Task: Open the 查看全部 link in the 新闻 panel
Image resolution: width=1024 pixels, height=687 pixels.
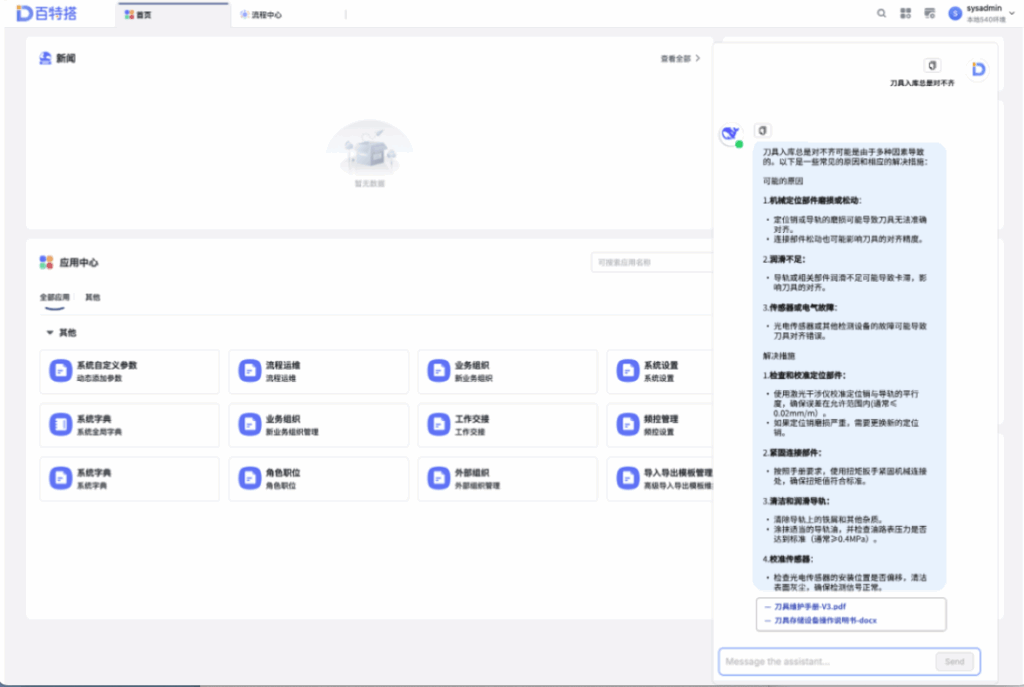Action: click(x=680, y=58)
